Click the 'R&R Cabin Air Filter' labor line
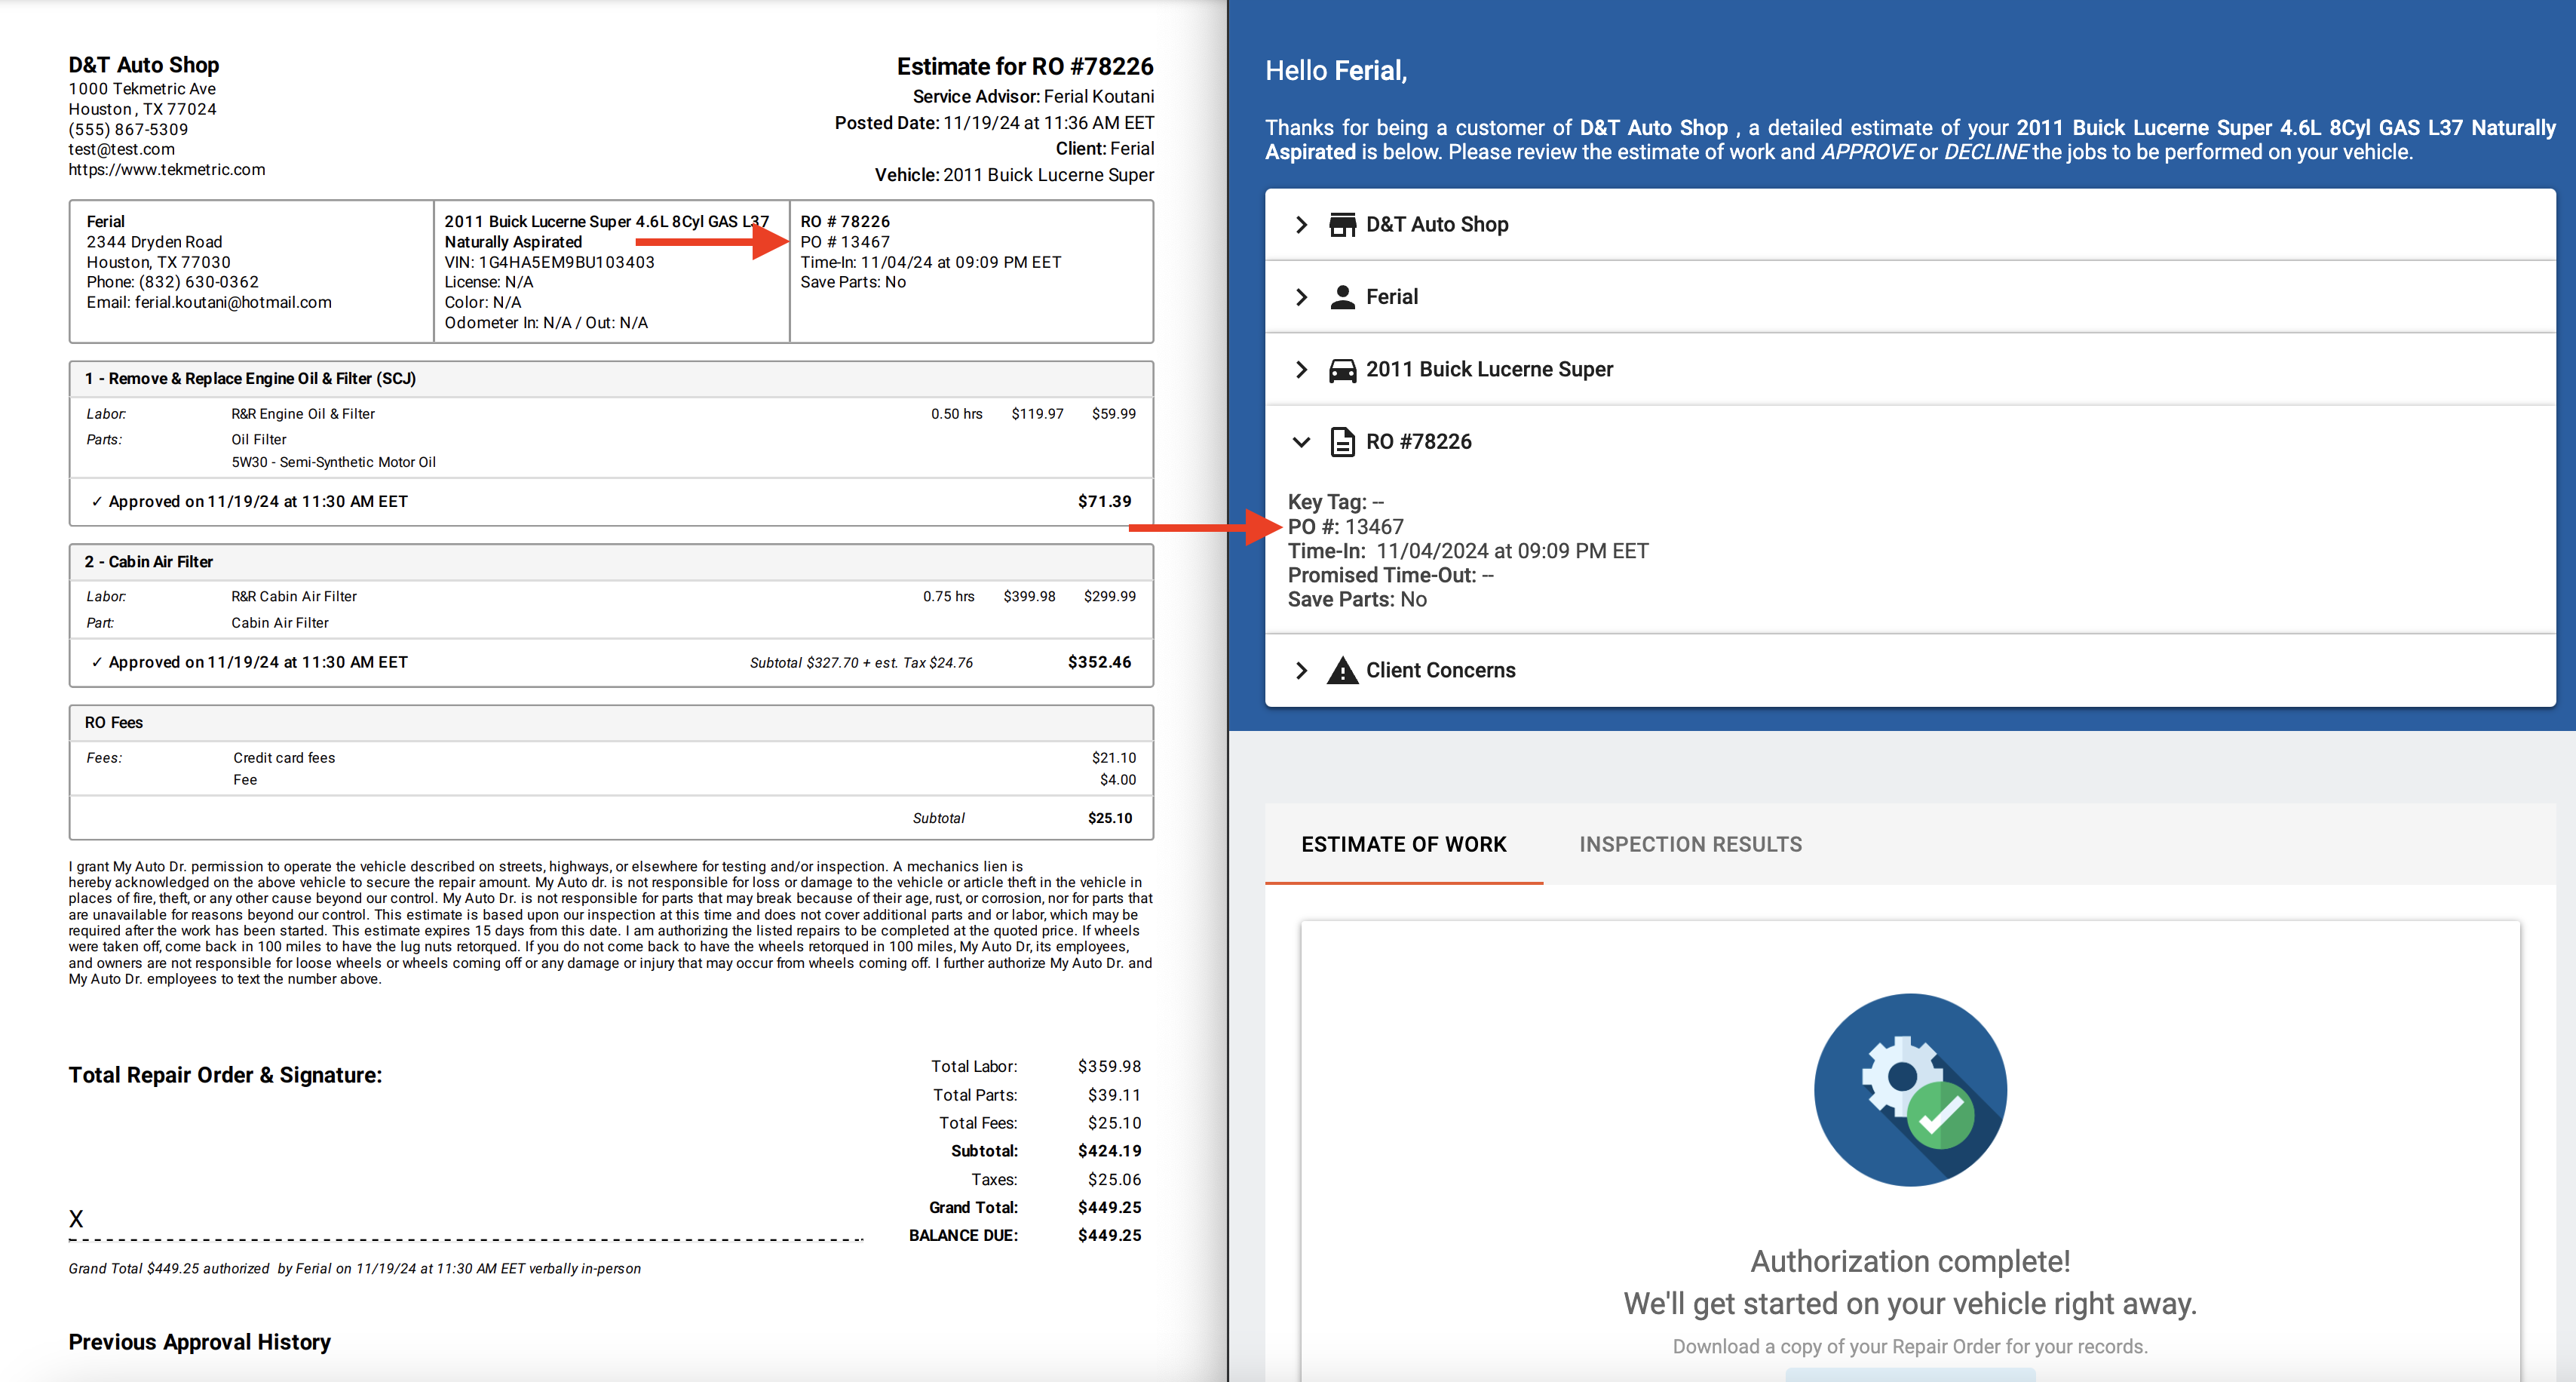Viewport: 2576px width, 1382px height. click(x=293, y=597)
